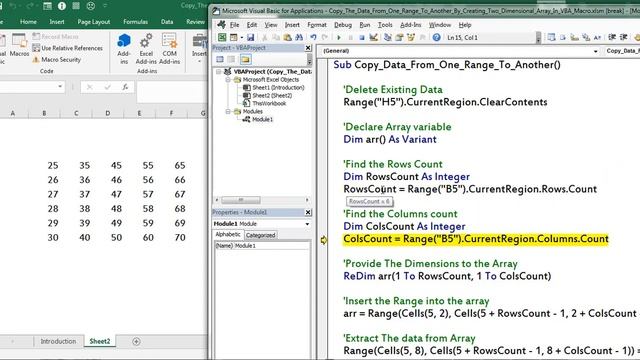The width and height of the screenshot is (640, 360).
Task: Click the Outdent icon in Edit toolbar
Action: 623,38
